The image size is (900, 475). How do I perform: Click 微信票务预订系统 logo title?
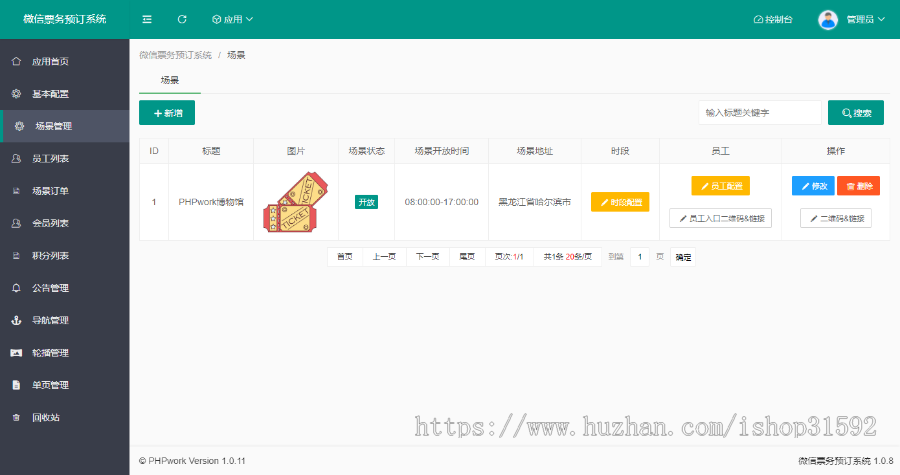tap(65, 19)
